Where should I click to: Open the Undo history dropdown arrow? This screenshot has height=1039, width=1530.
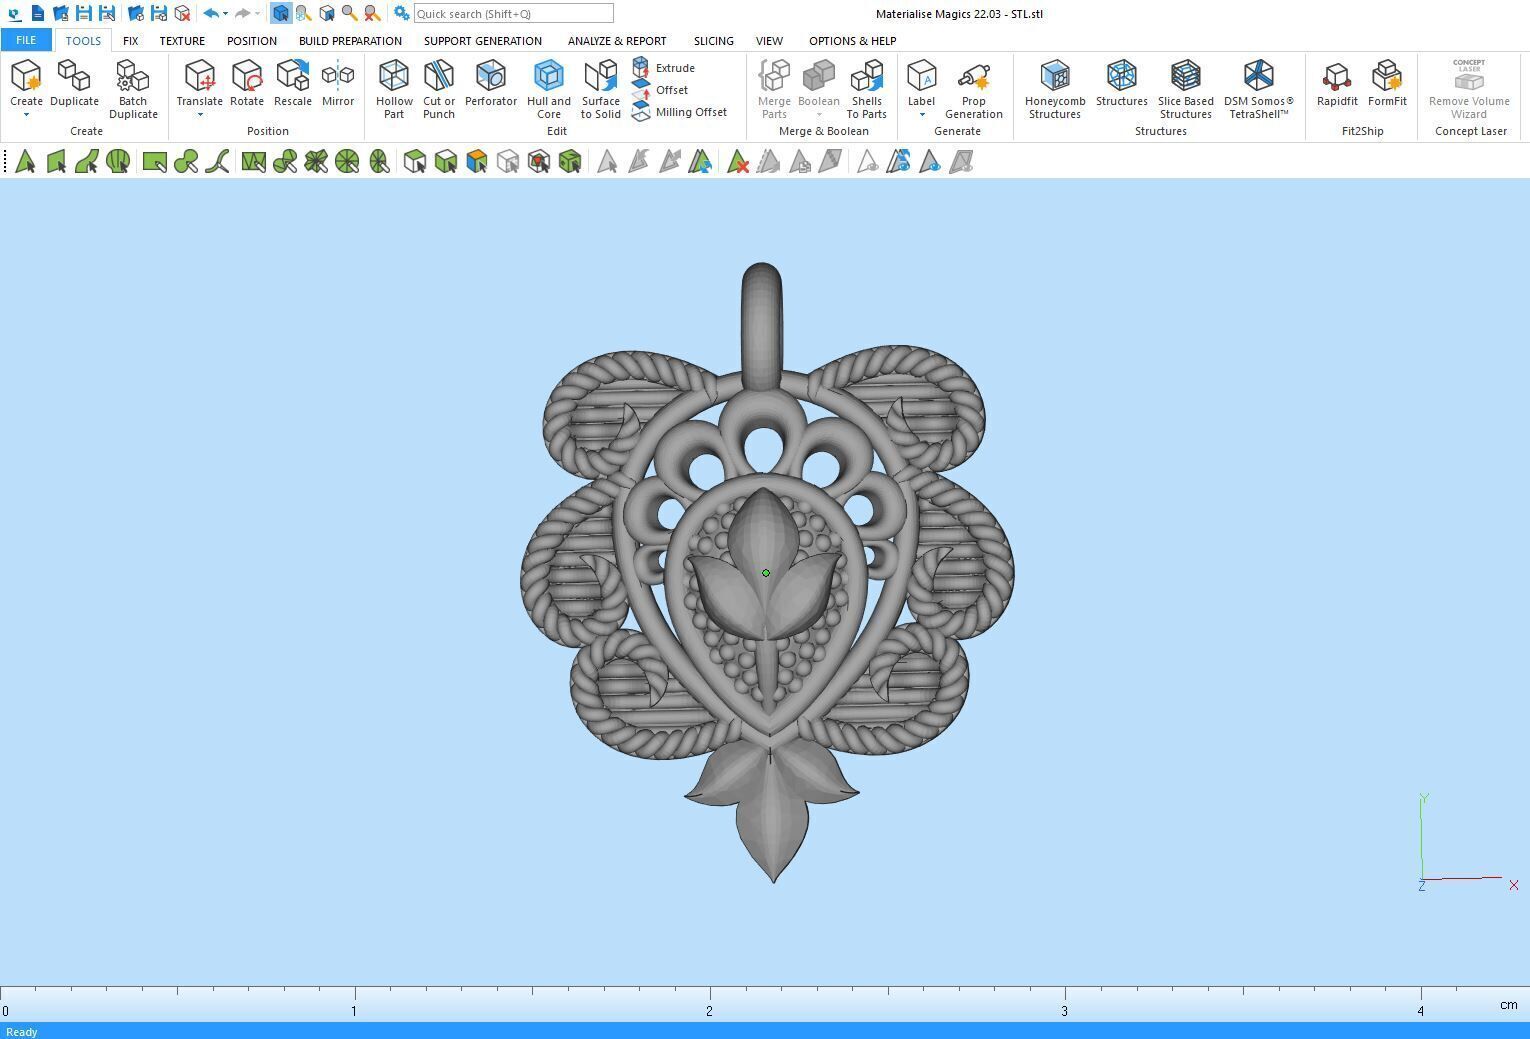tap(225, 14)
